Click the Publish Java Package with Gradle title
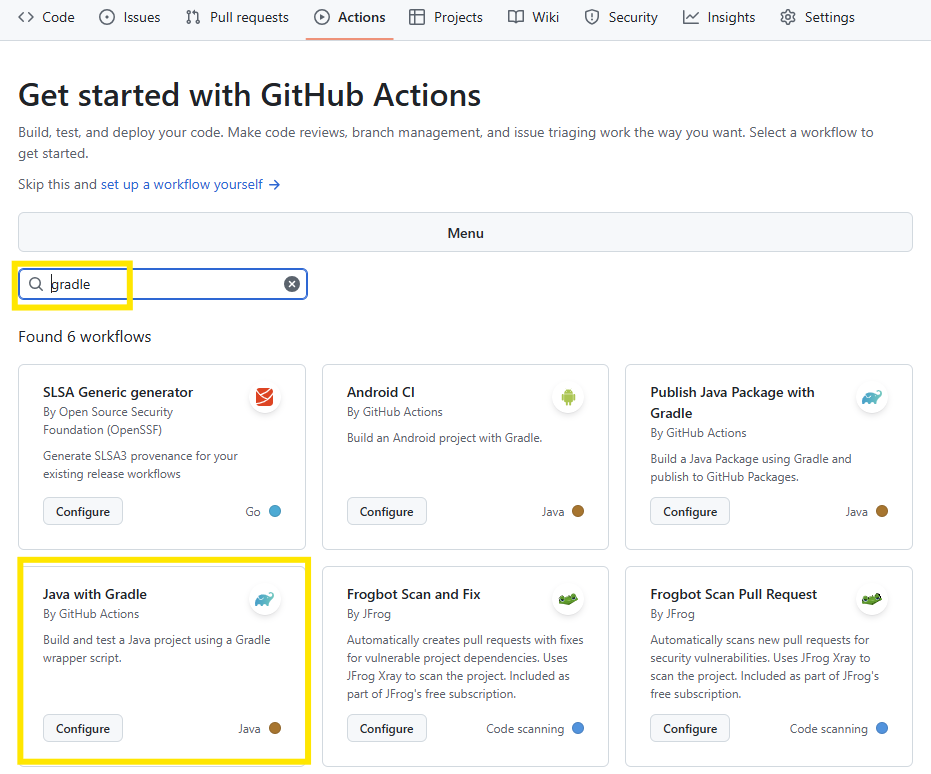Screen dimensions: 931x774 732,402
